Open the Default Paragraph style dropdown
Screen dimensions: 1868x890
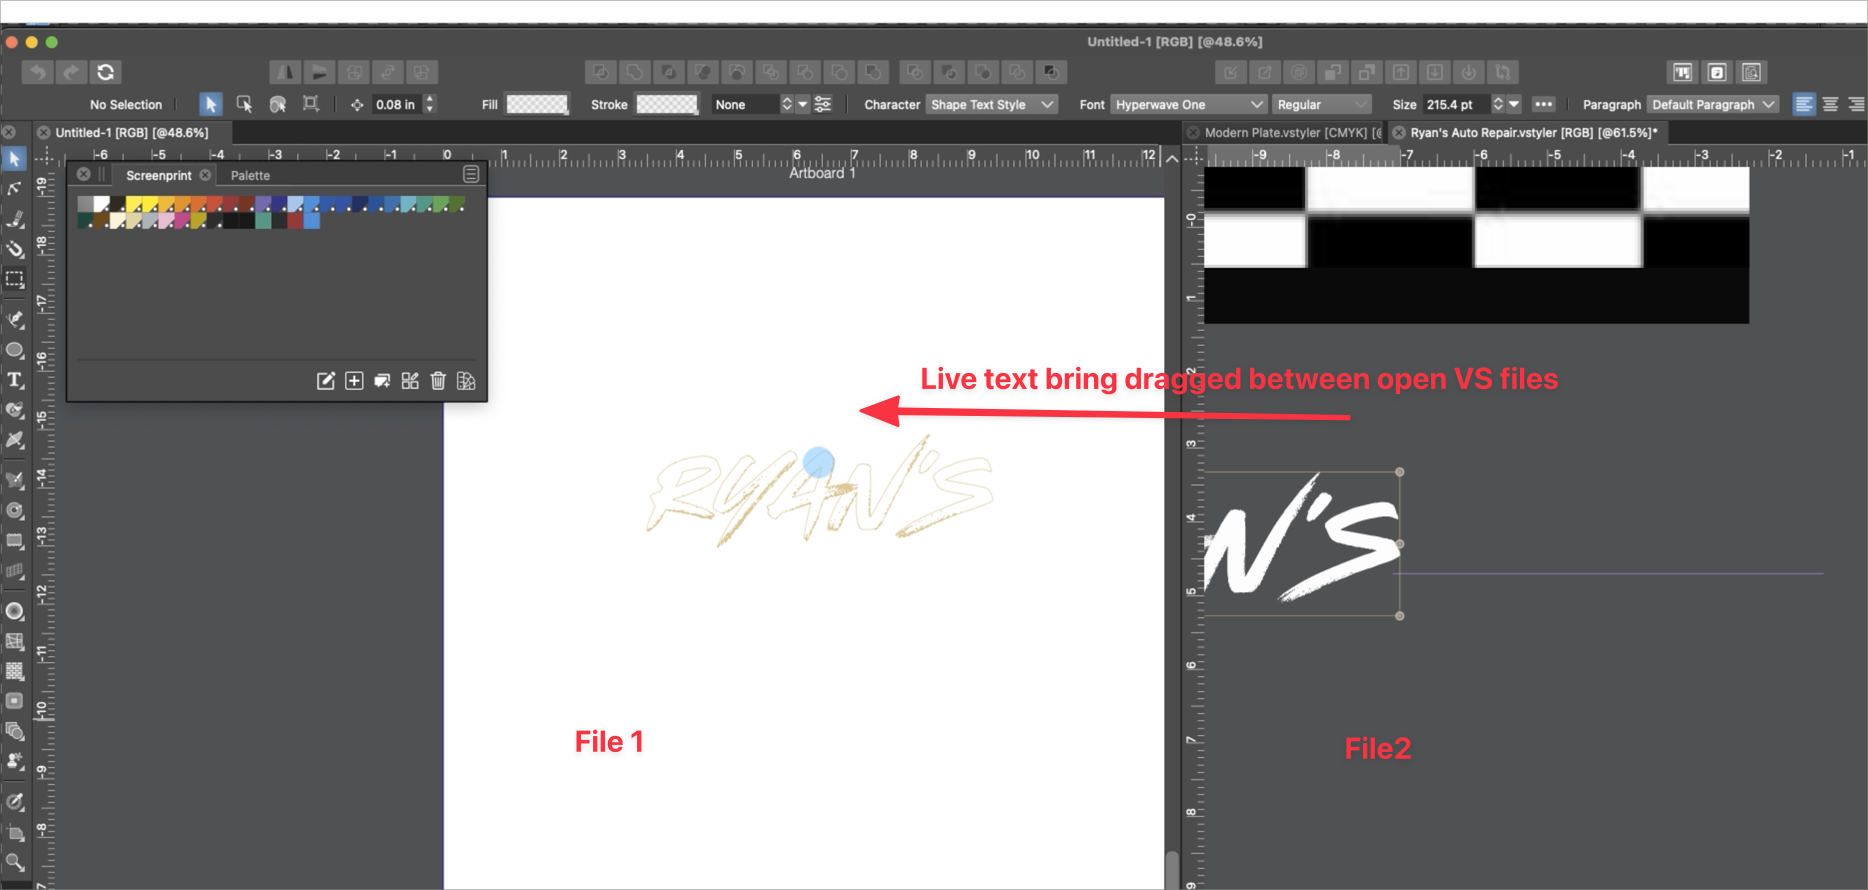(1712, 105)
